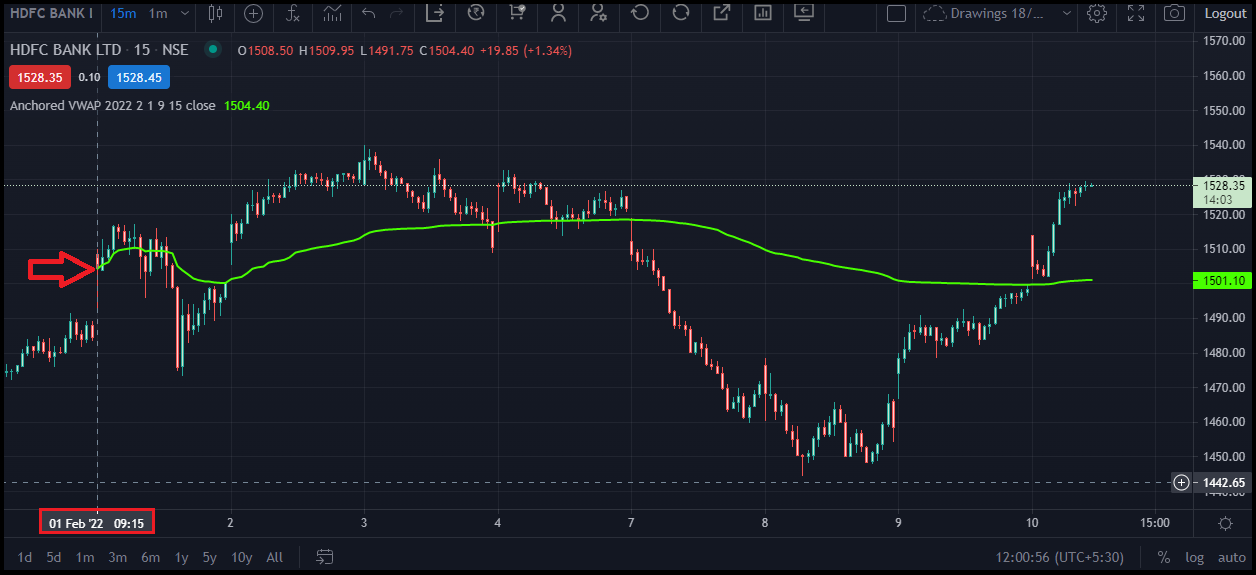Screen dimensions: 1256x575
Task: Click the green market status dot
Action: [212, 49]
